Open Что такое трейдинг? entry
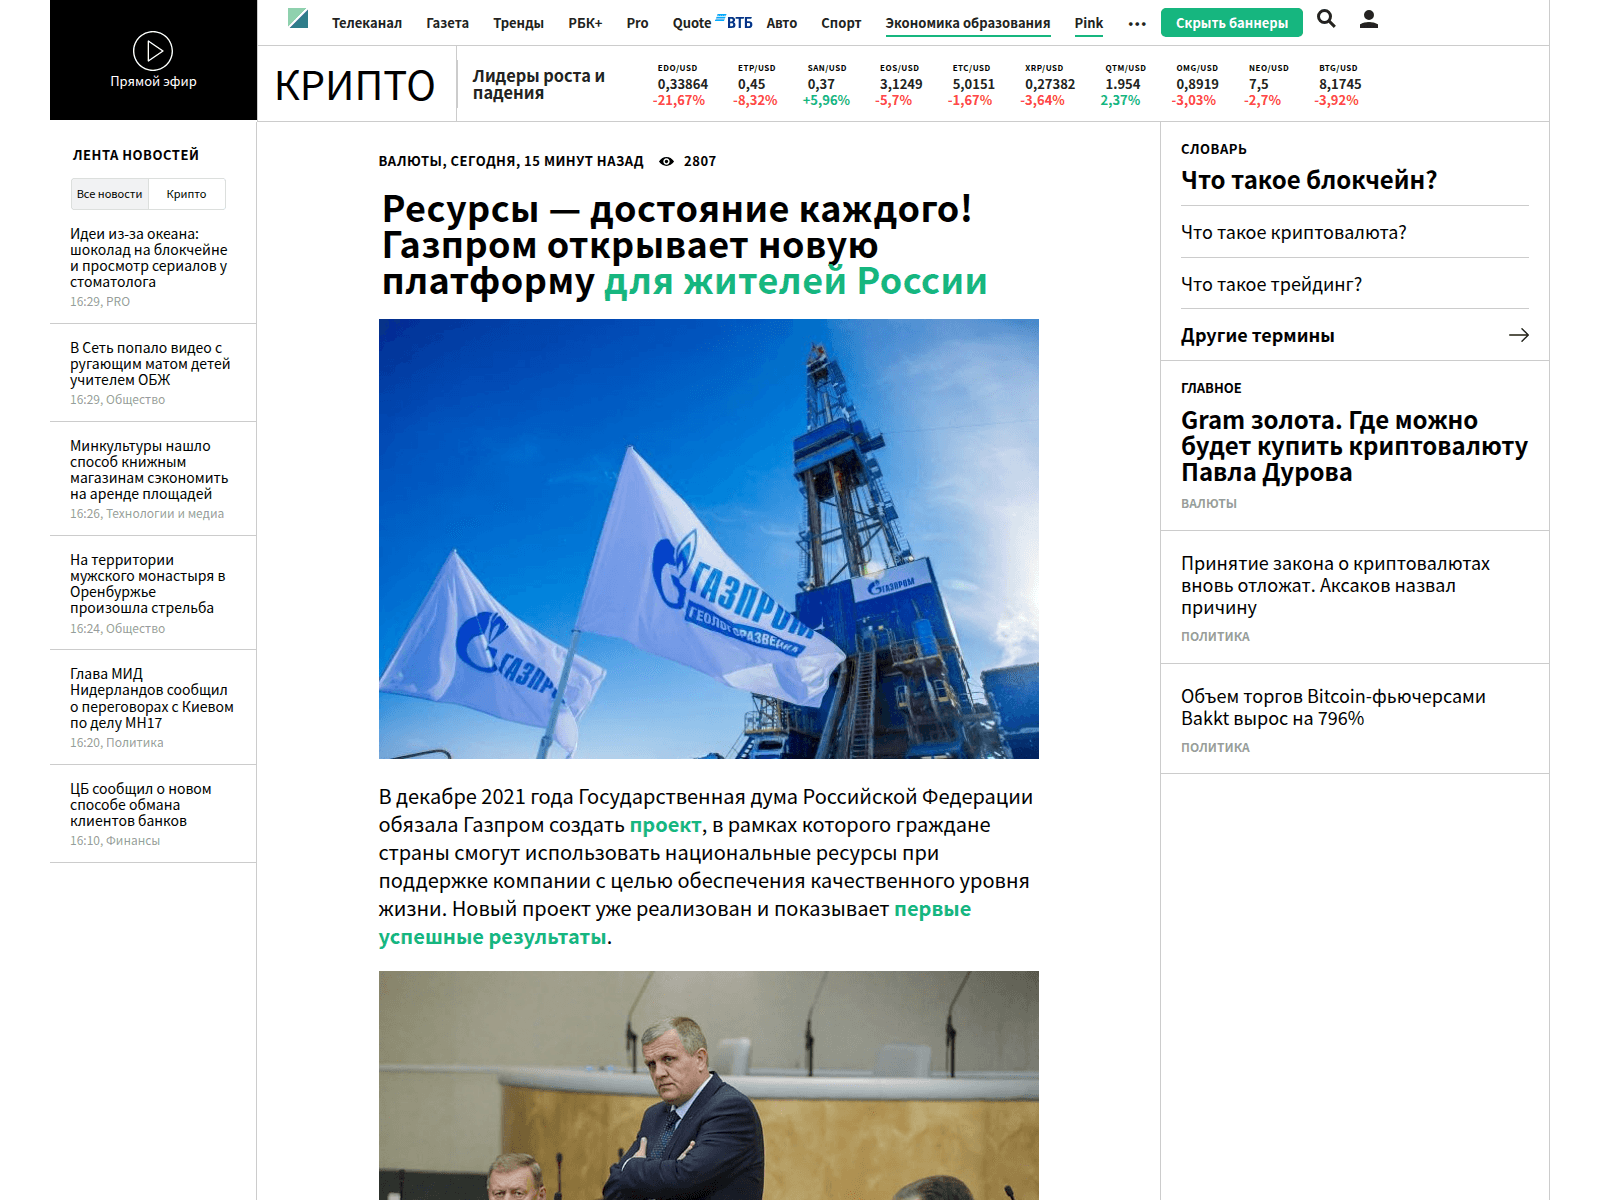Viewport: 1600px width, 1200px height. click(1271, 285)
